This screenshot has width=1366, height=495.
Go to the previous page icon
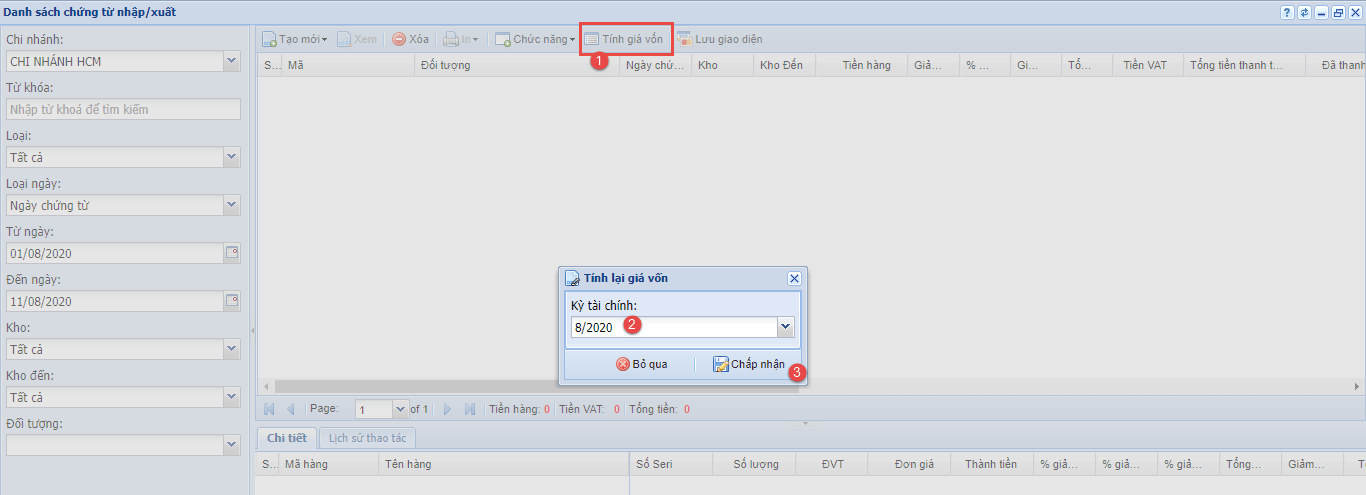click(291, 409)
